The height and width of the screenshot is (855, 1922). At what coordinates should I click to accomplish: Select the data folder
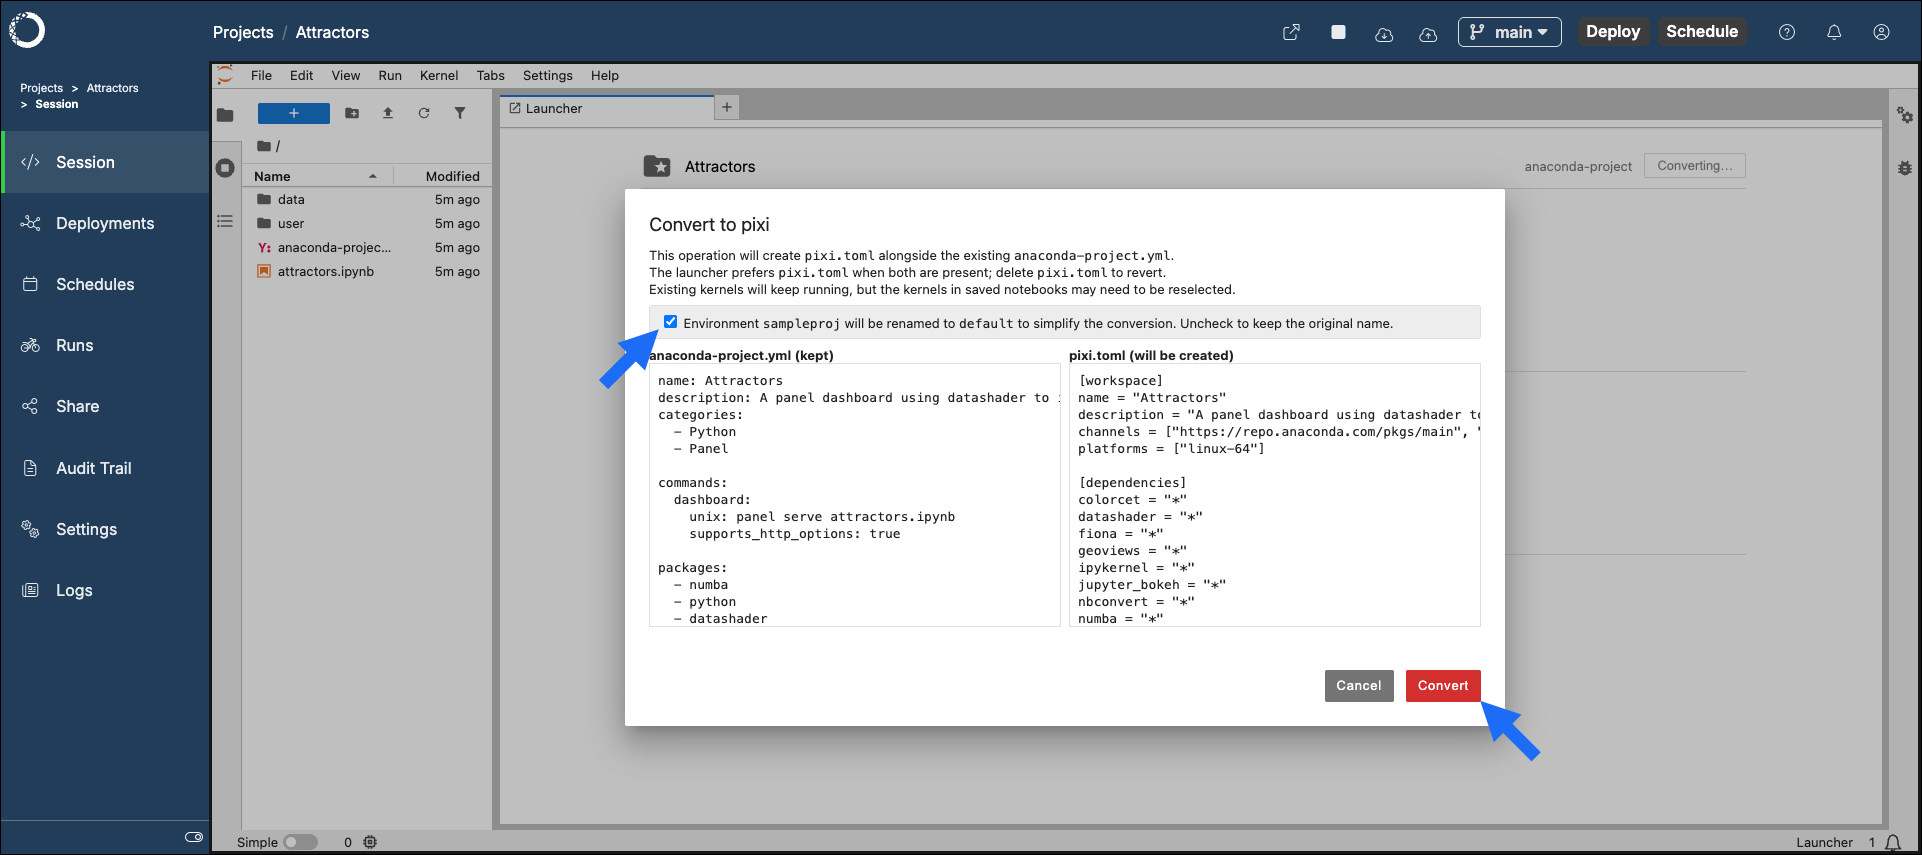click(367, 200)
